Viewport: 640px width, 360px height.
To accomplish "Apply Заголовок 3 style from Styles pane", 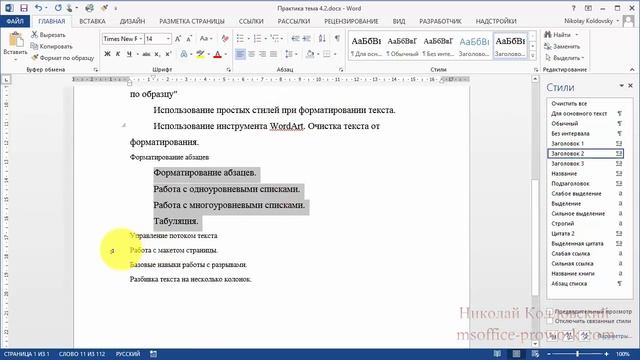I will click(585, 164).
